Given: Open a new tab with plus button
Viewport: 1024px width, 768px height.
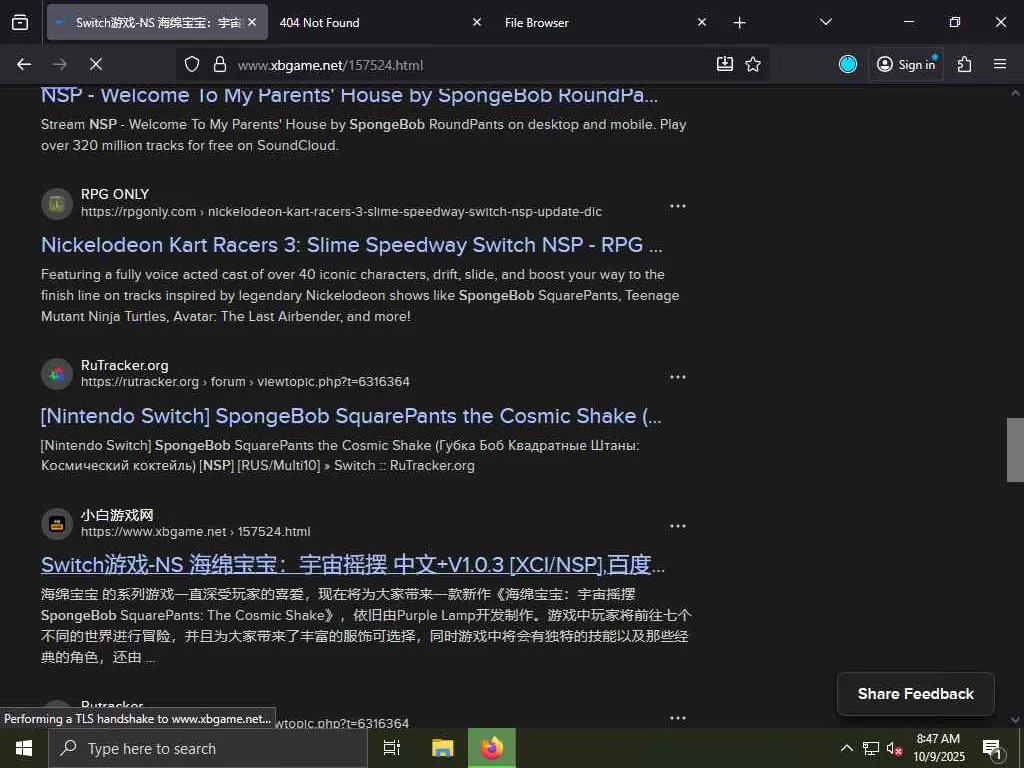Looking at the screenshot, I should point(739,23).
